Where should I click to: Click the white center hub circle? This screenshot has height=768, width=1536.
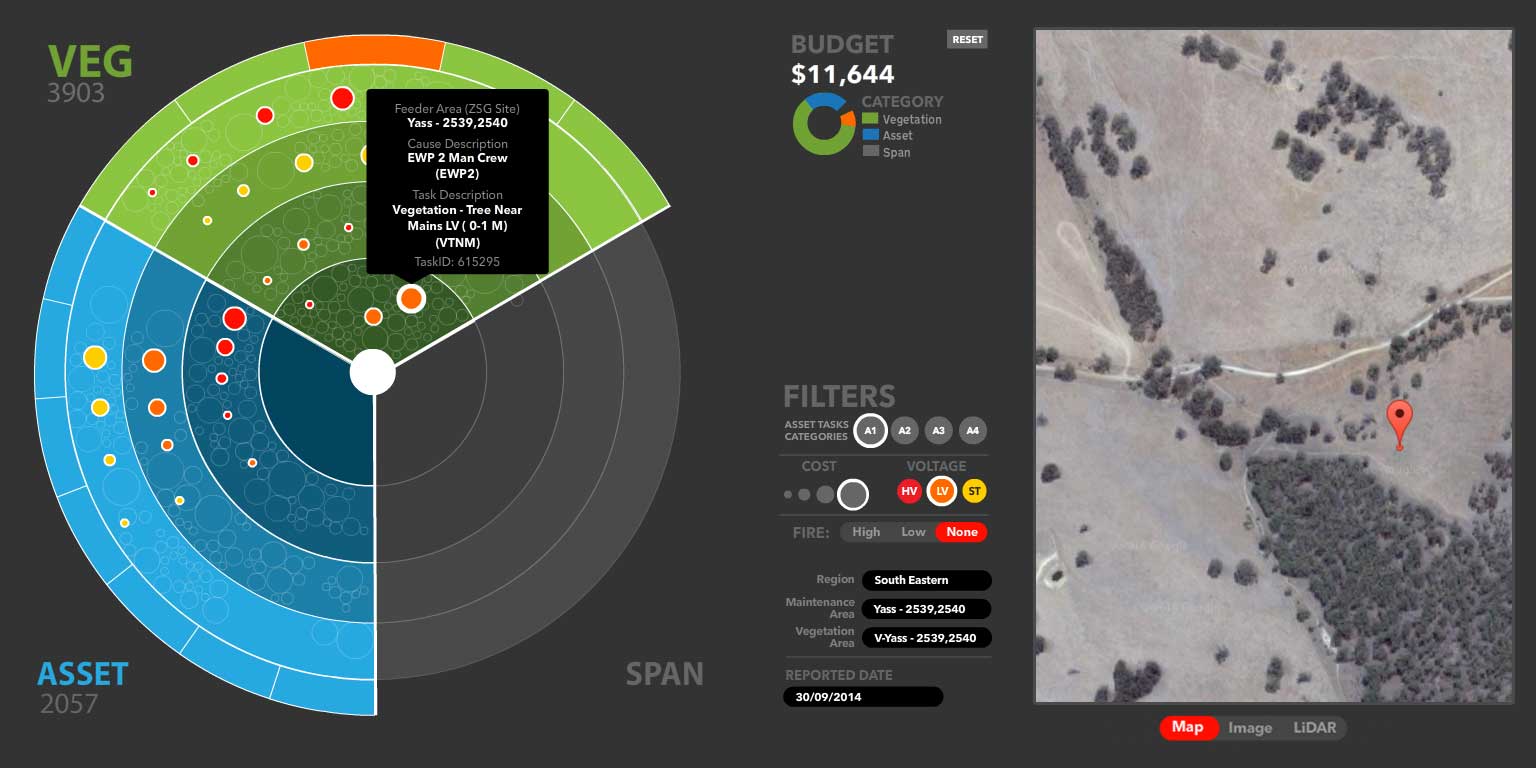coord(373,373)
